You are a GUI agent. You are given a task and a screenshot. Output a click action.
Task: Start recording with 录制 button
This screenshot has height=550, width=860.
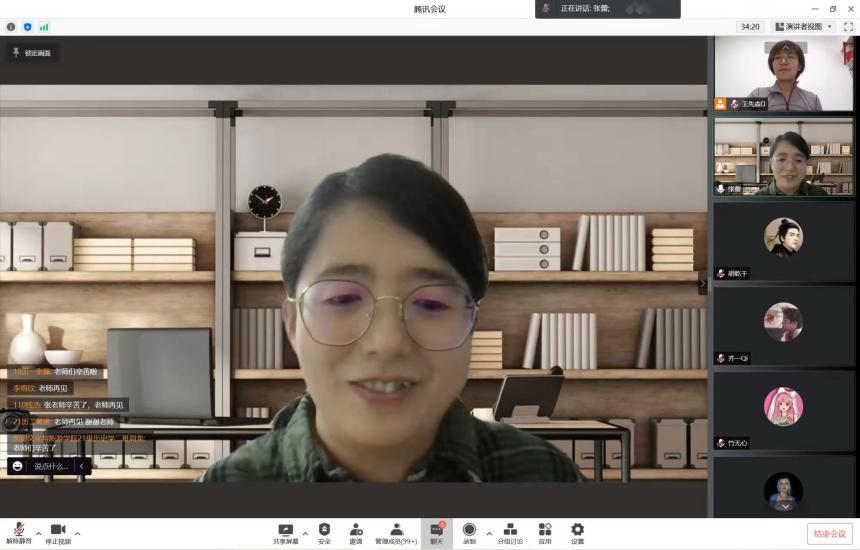pyautogui.click(x=469, y=533)
